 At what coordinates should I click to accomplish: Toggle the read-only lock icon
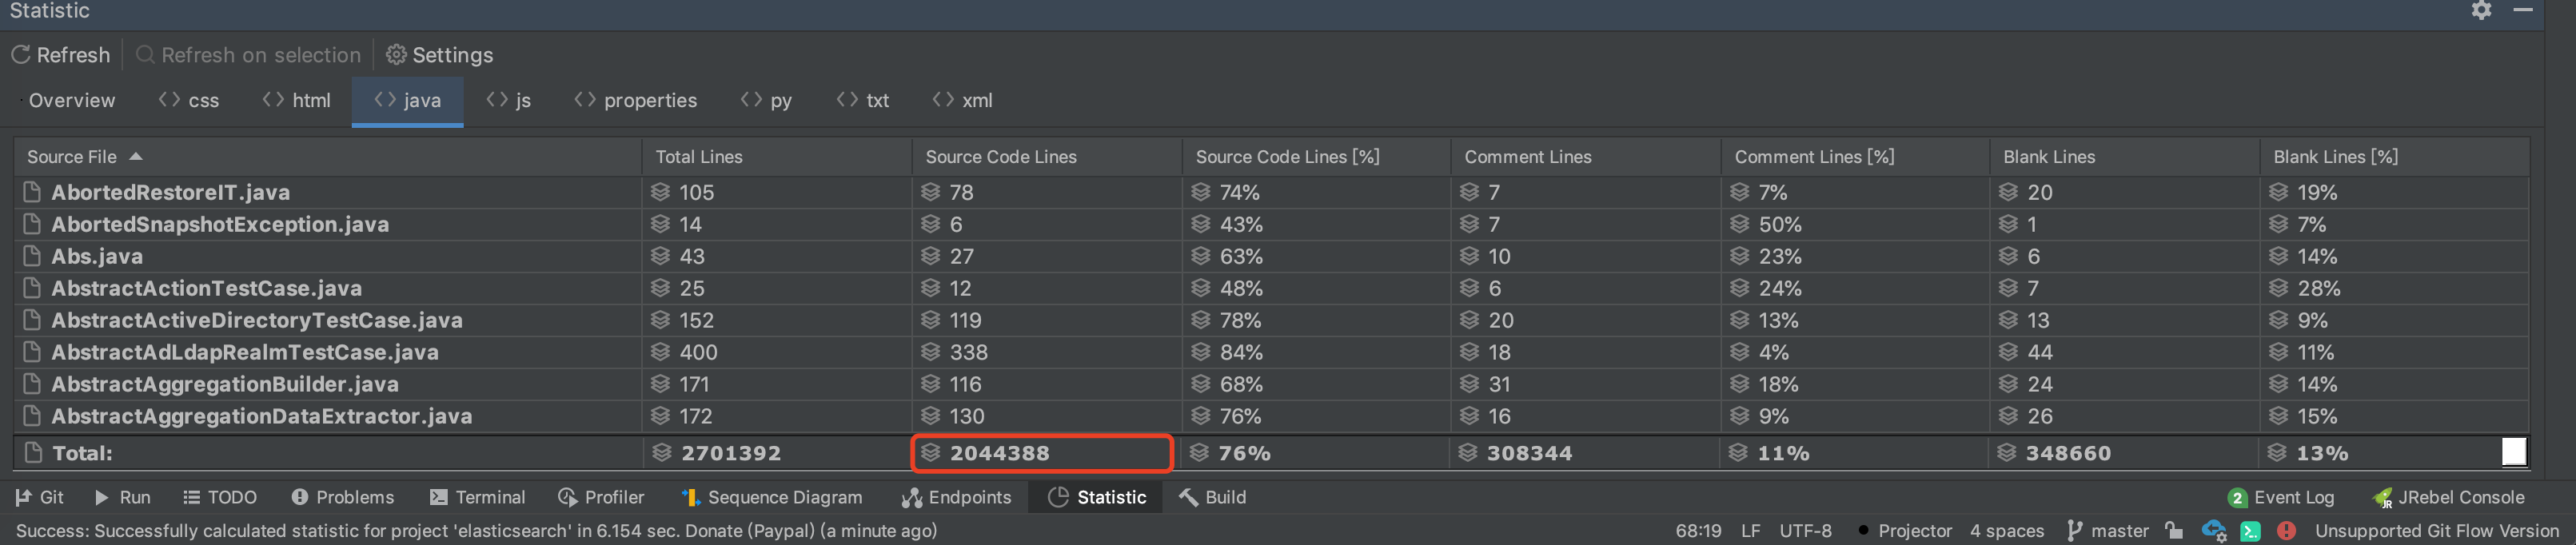point(2174,531)
